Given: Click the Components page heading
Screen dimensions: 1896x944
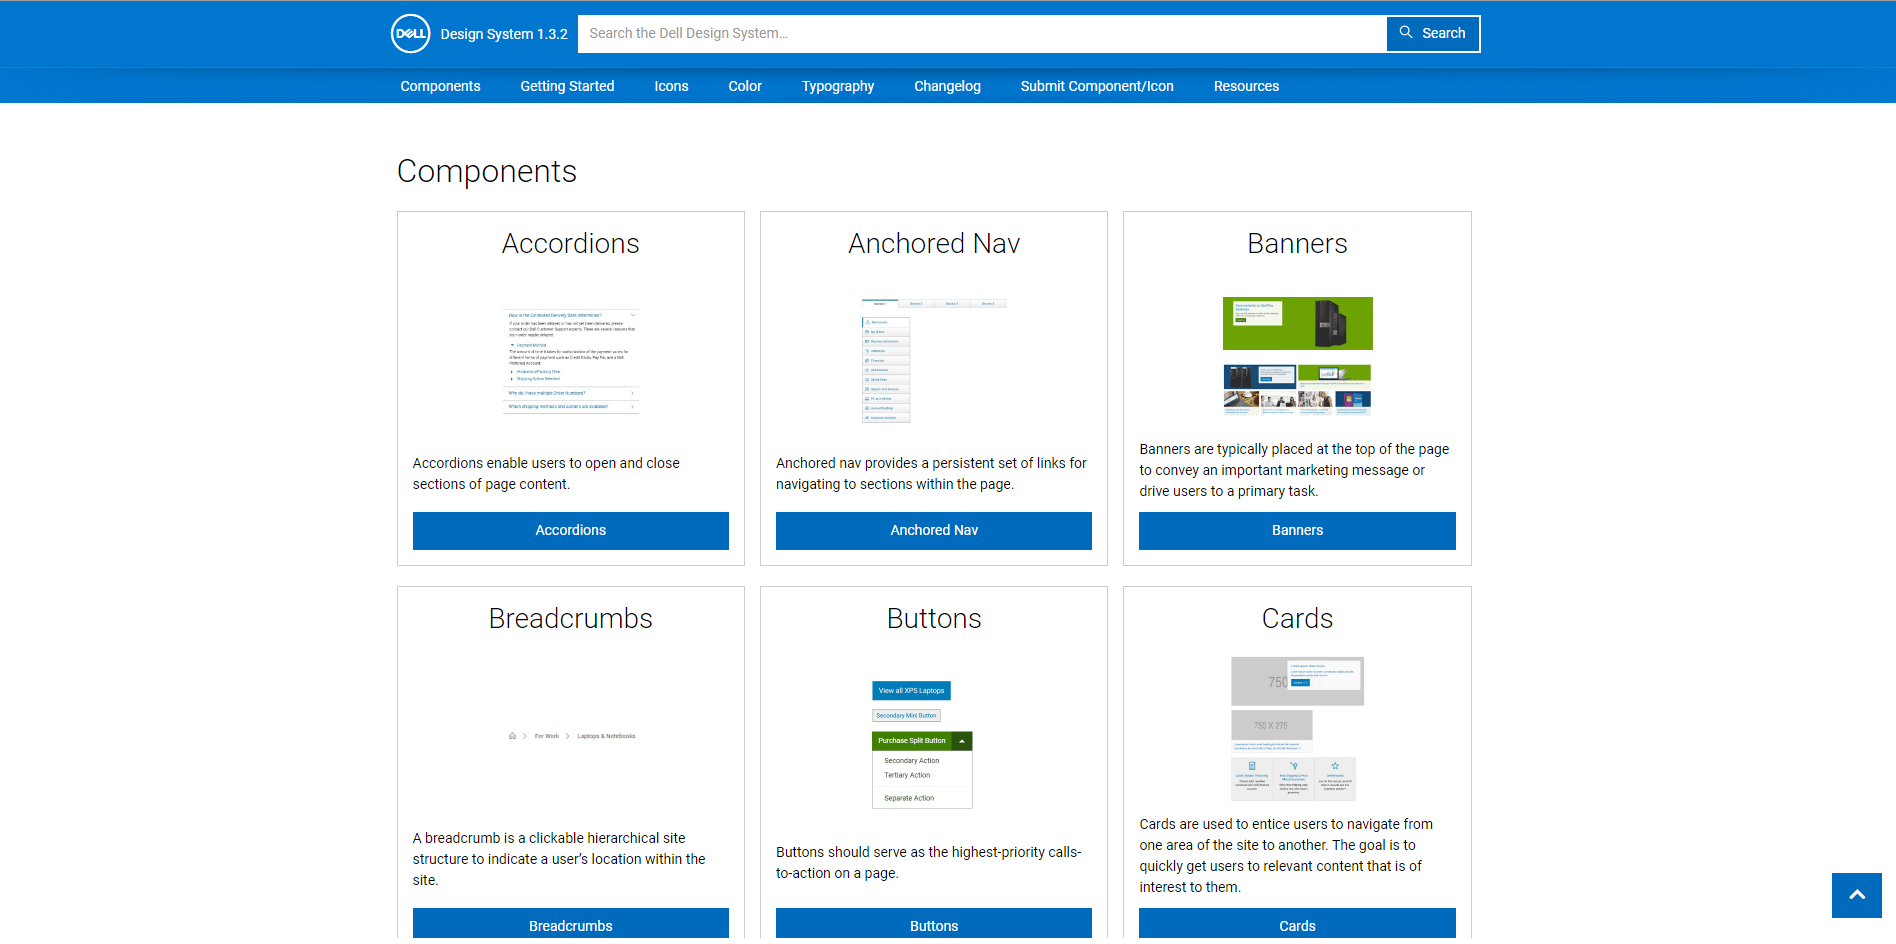Looking at the screenshot, I should click(x=486, y=171).
